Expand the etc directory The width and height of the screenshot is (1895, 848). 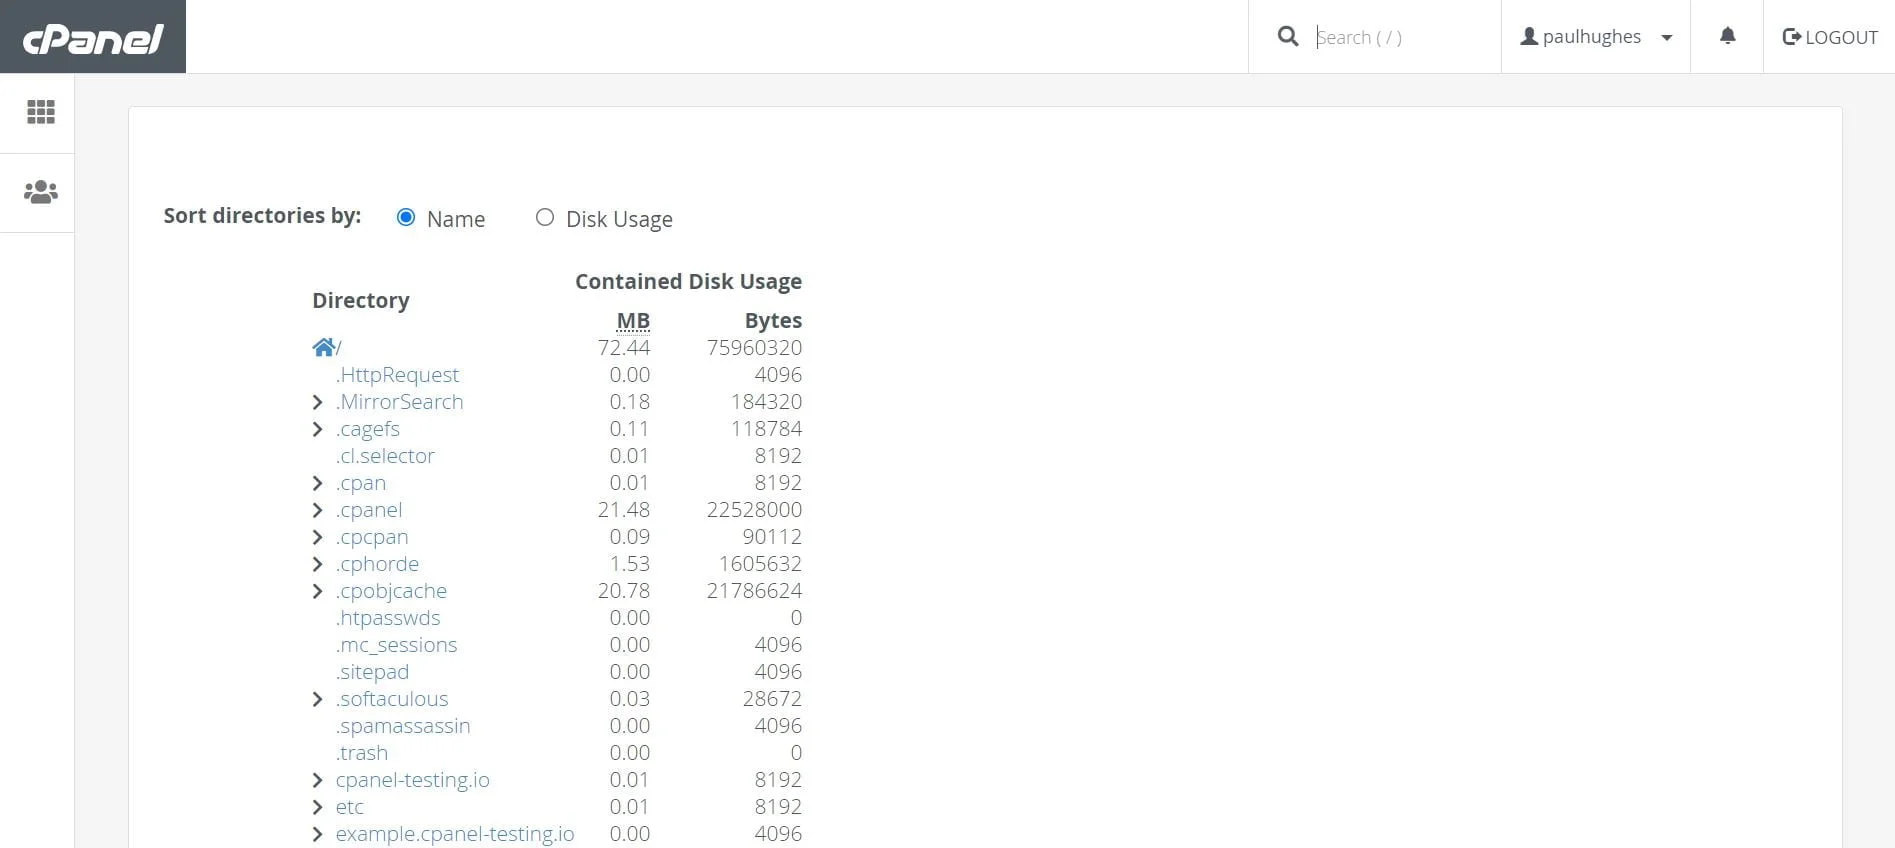point(318,807)
